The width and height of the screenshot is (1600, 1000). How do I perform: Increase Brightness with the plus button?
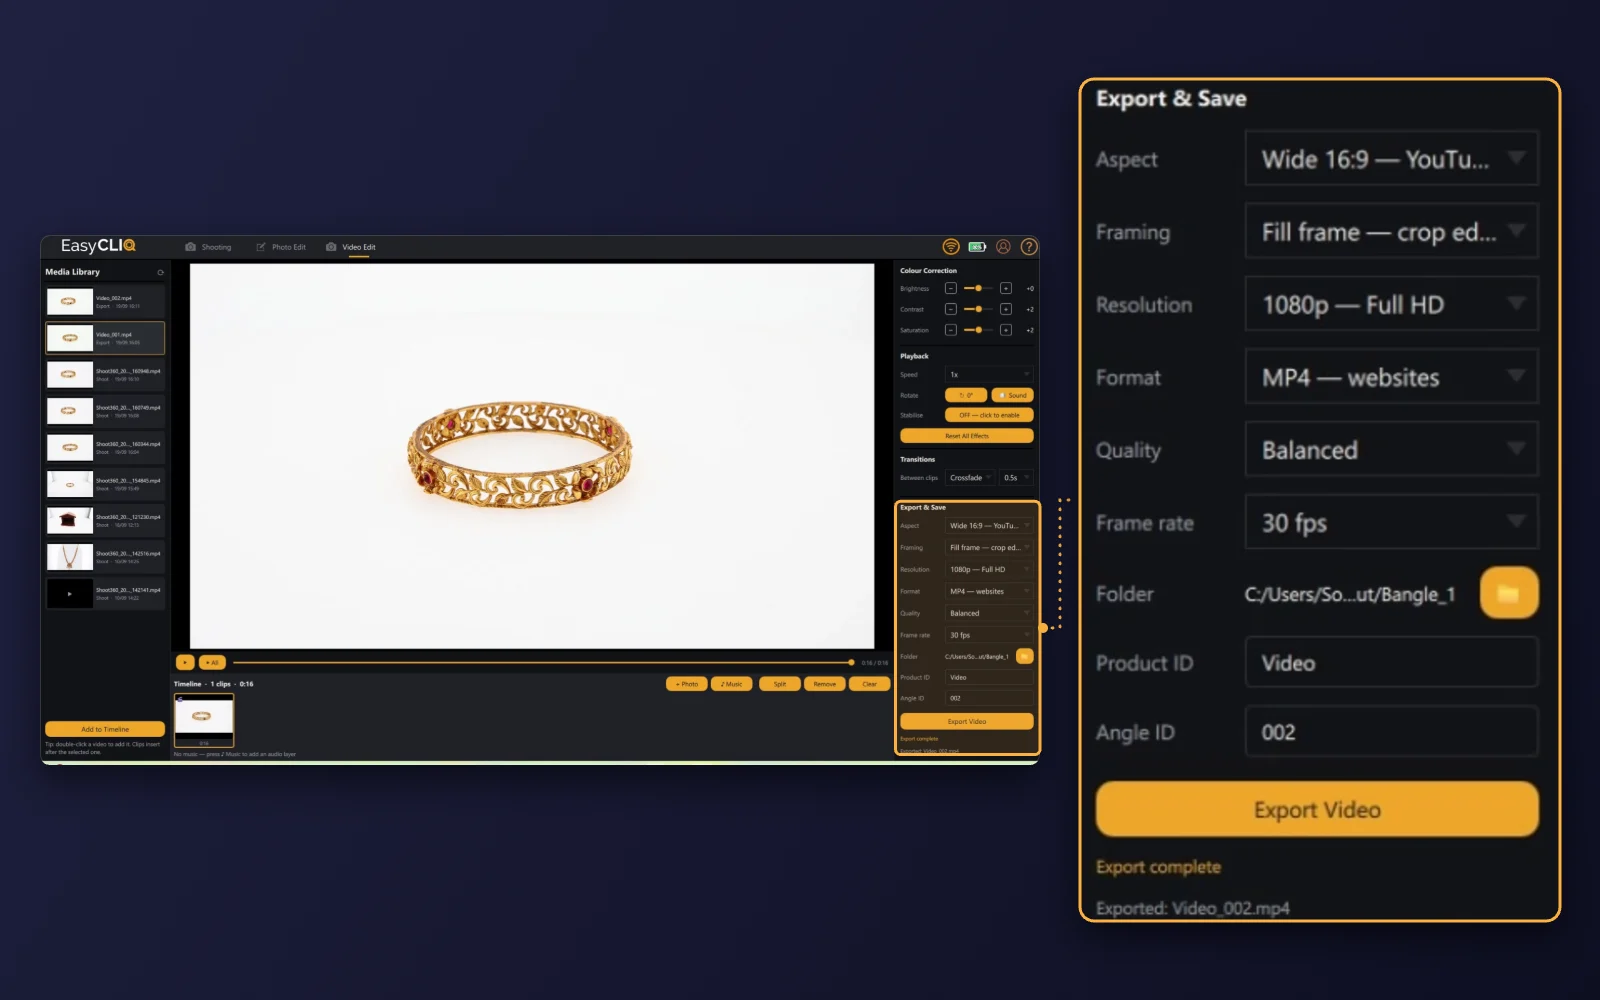[1006, 288]
